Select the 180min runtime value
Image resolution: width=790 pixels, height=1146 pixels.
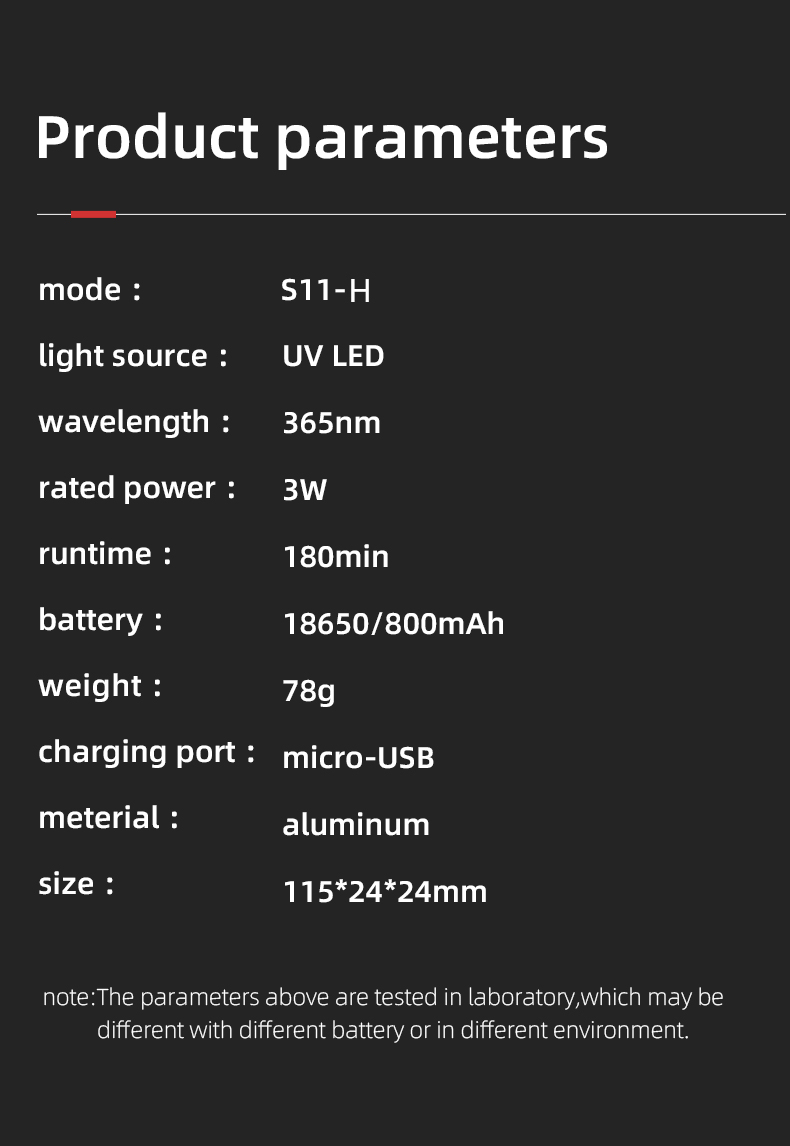pyautogui.click(x=335, y=556)
